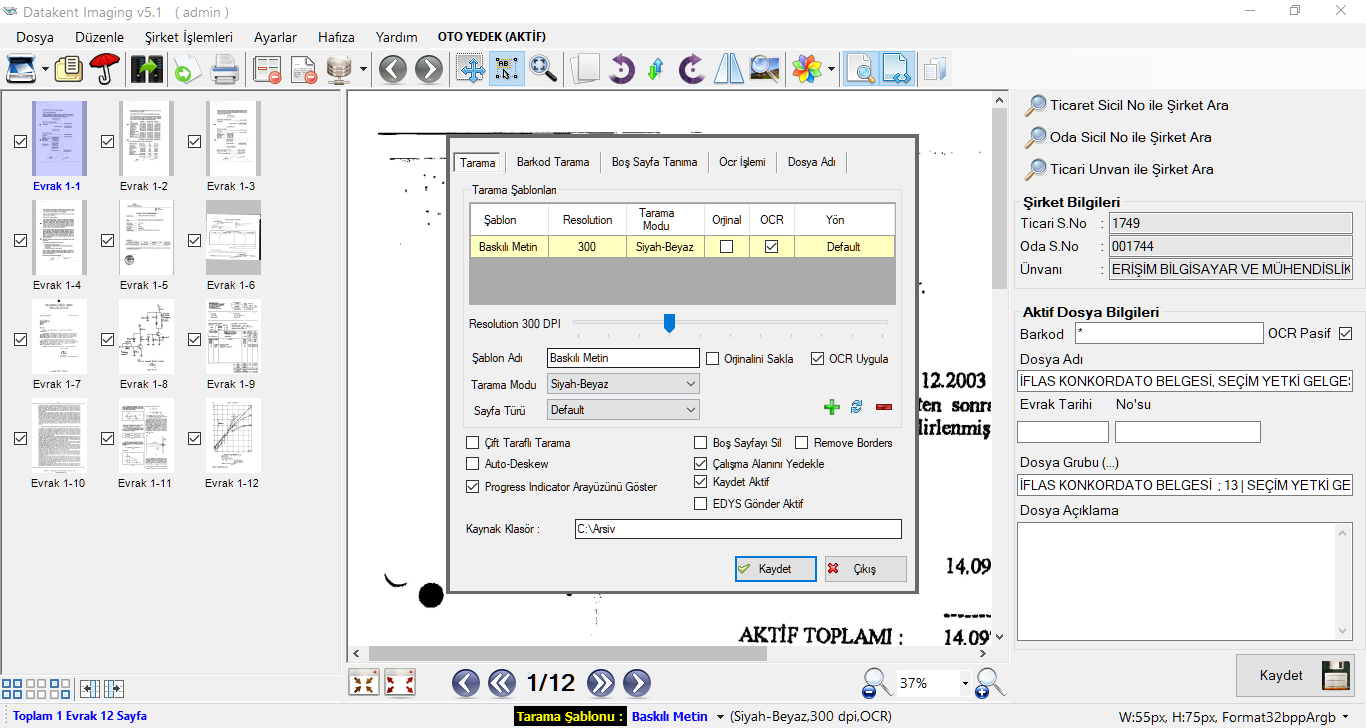Click Ticari Unvan ile Şirket Ara
This screenshot has width=1366, height=728.
click(x=1131, y=169)
